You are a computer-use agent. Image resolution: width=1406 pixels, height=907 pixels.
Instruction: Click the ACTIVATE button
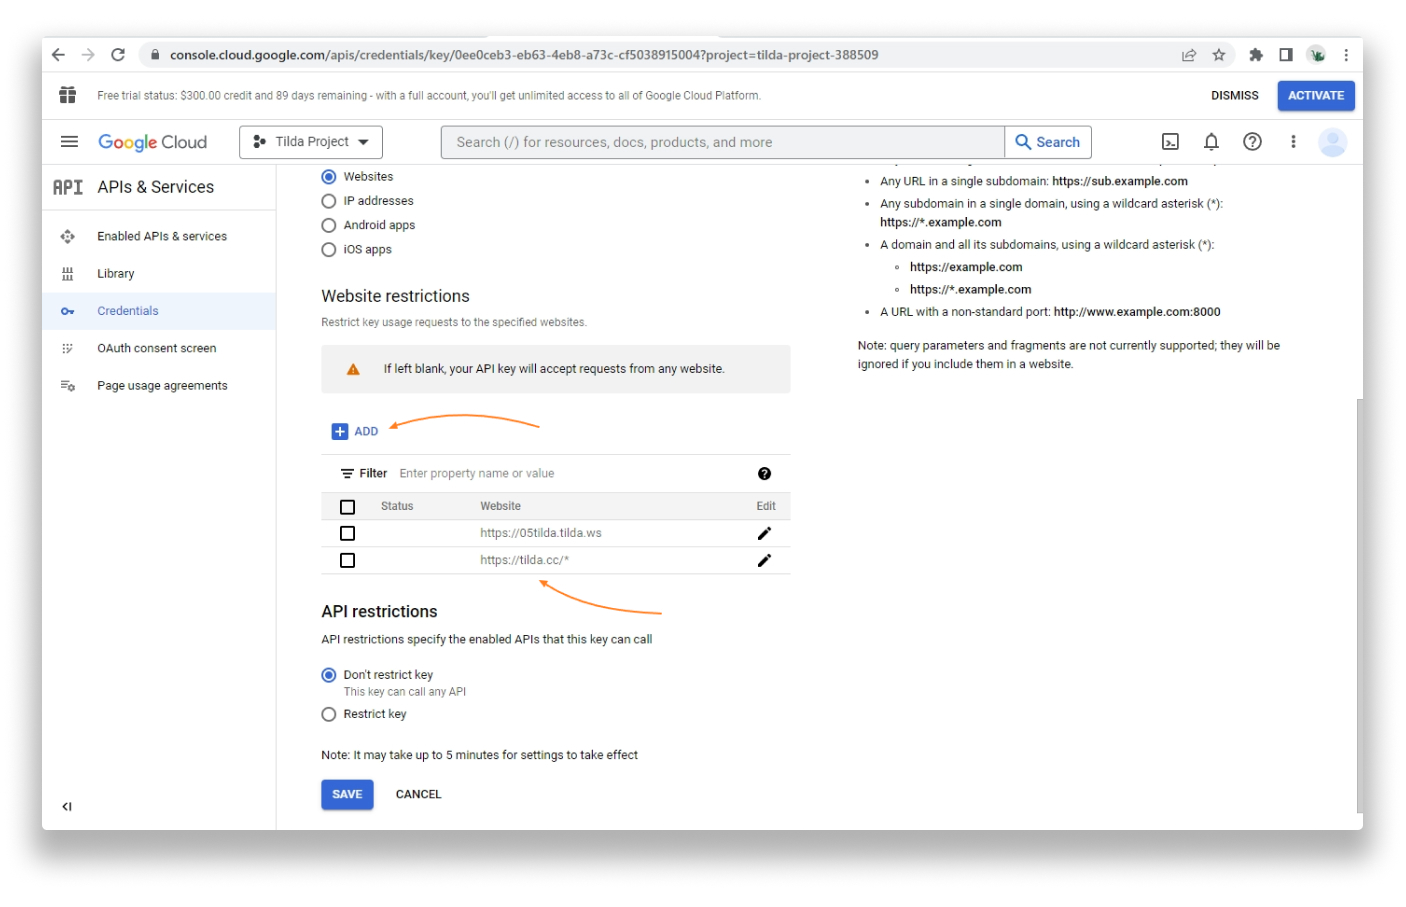[x=1316, y=96]
